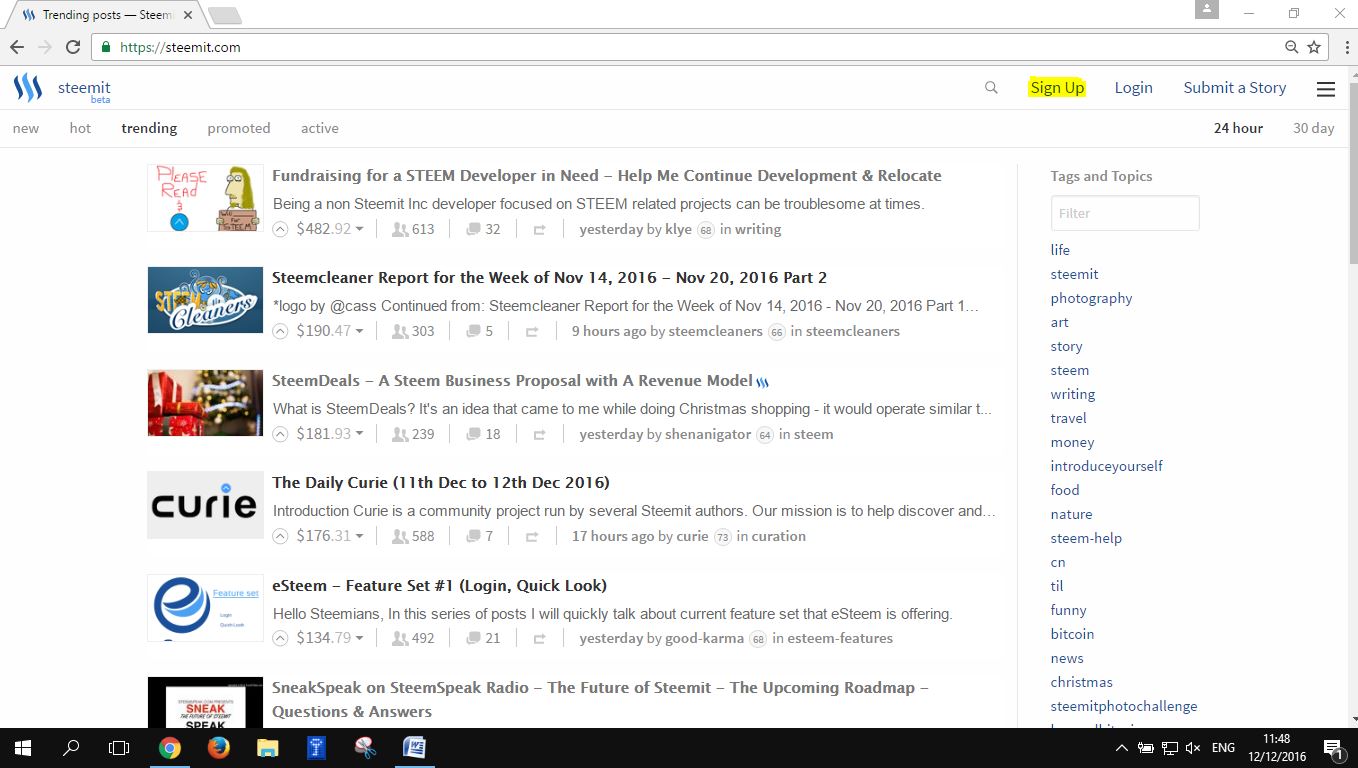This screenshot has width=1358, height=768.
Task: Open the hamburger menu in Steemit header
Action: [1326, 89]
